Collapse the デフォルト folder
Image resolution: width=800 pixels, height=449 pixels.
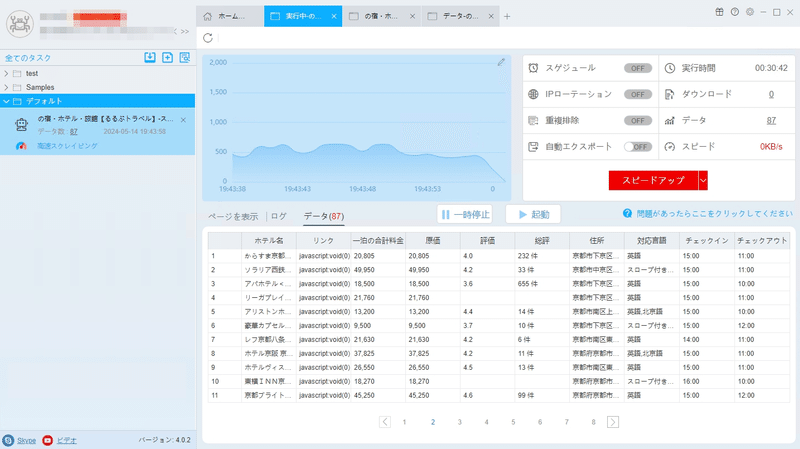point(6,101)
